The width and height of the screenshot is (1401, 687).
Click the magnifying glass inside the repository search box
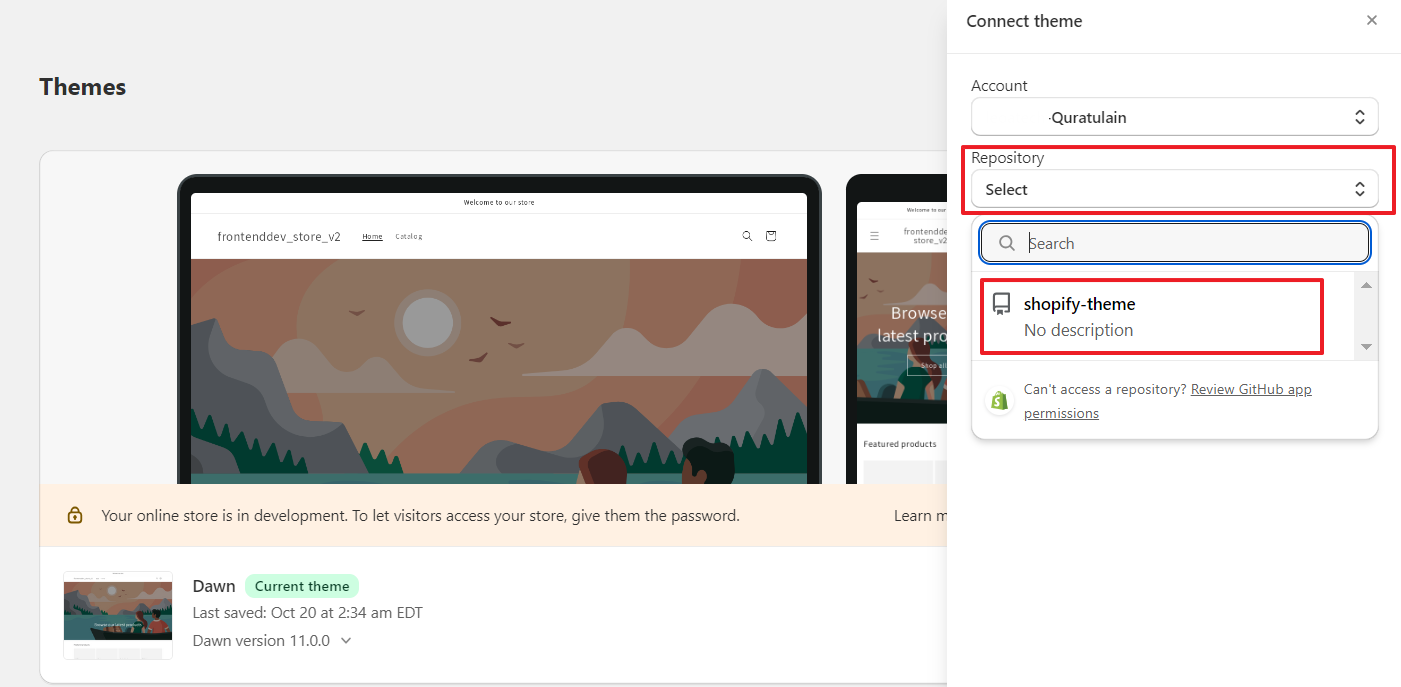point(1006,242)
